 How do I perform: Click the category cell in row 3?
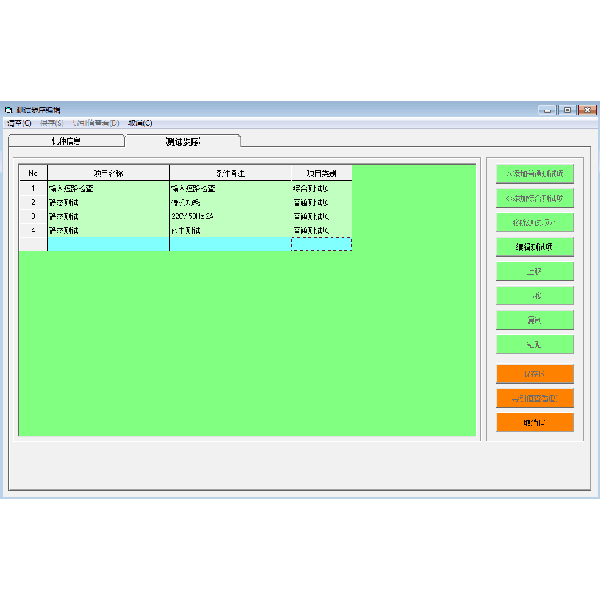tap(321, 216)
